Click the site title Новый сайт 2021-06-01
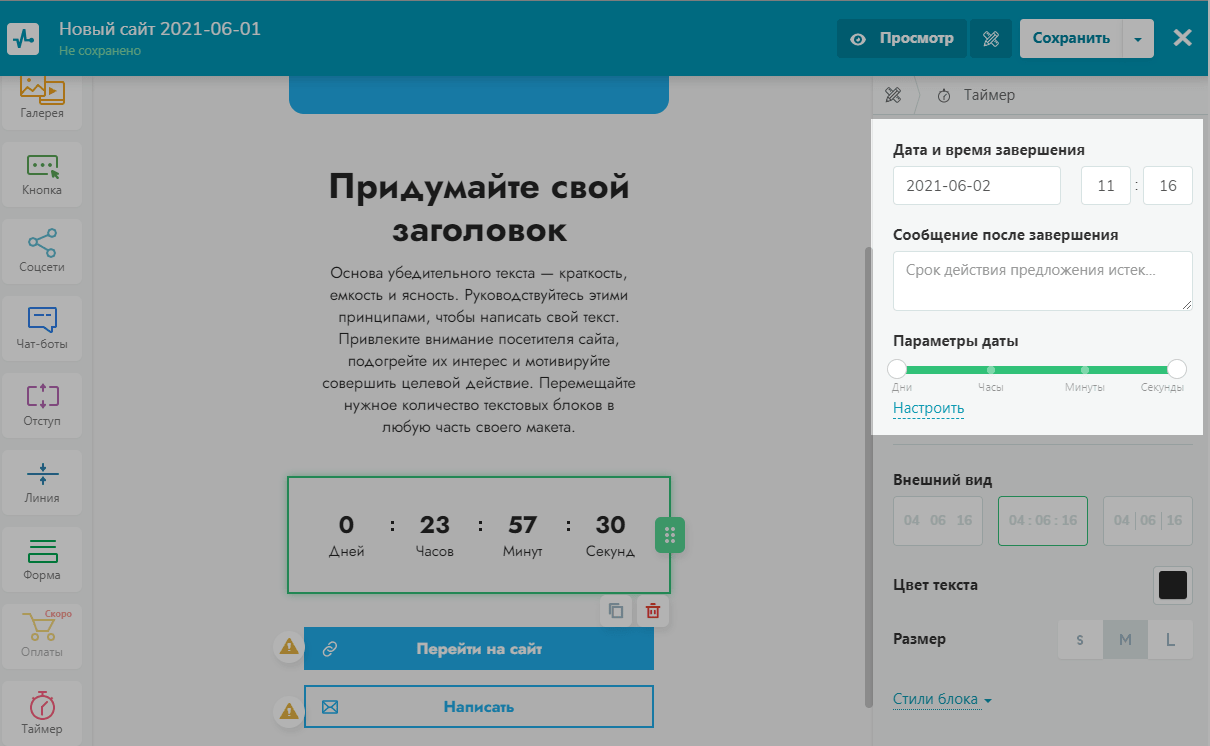Viewport: 1210px width, 746px height. pos(160,28)
